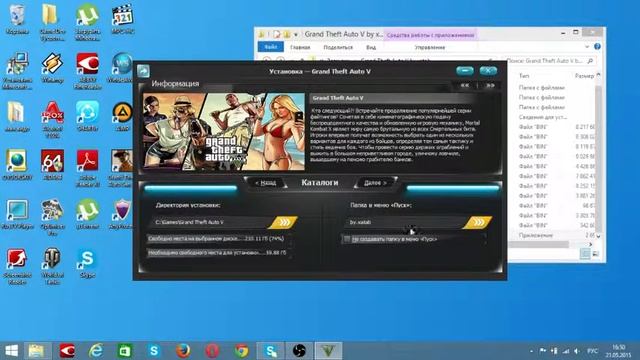Sort by the Тип column header

point(524,76)
